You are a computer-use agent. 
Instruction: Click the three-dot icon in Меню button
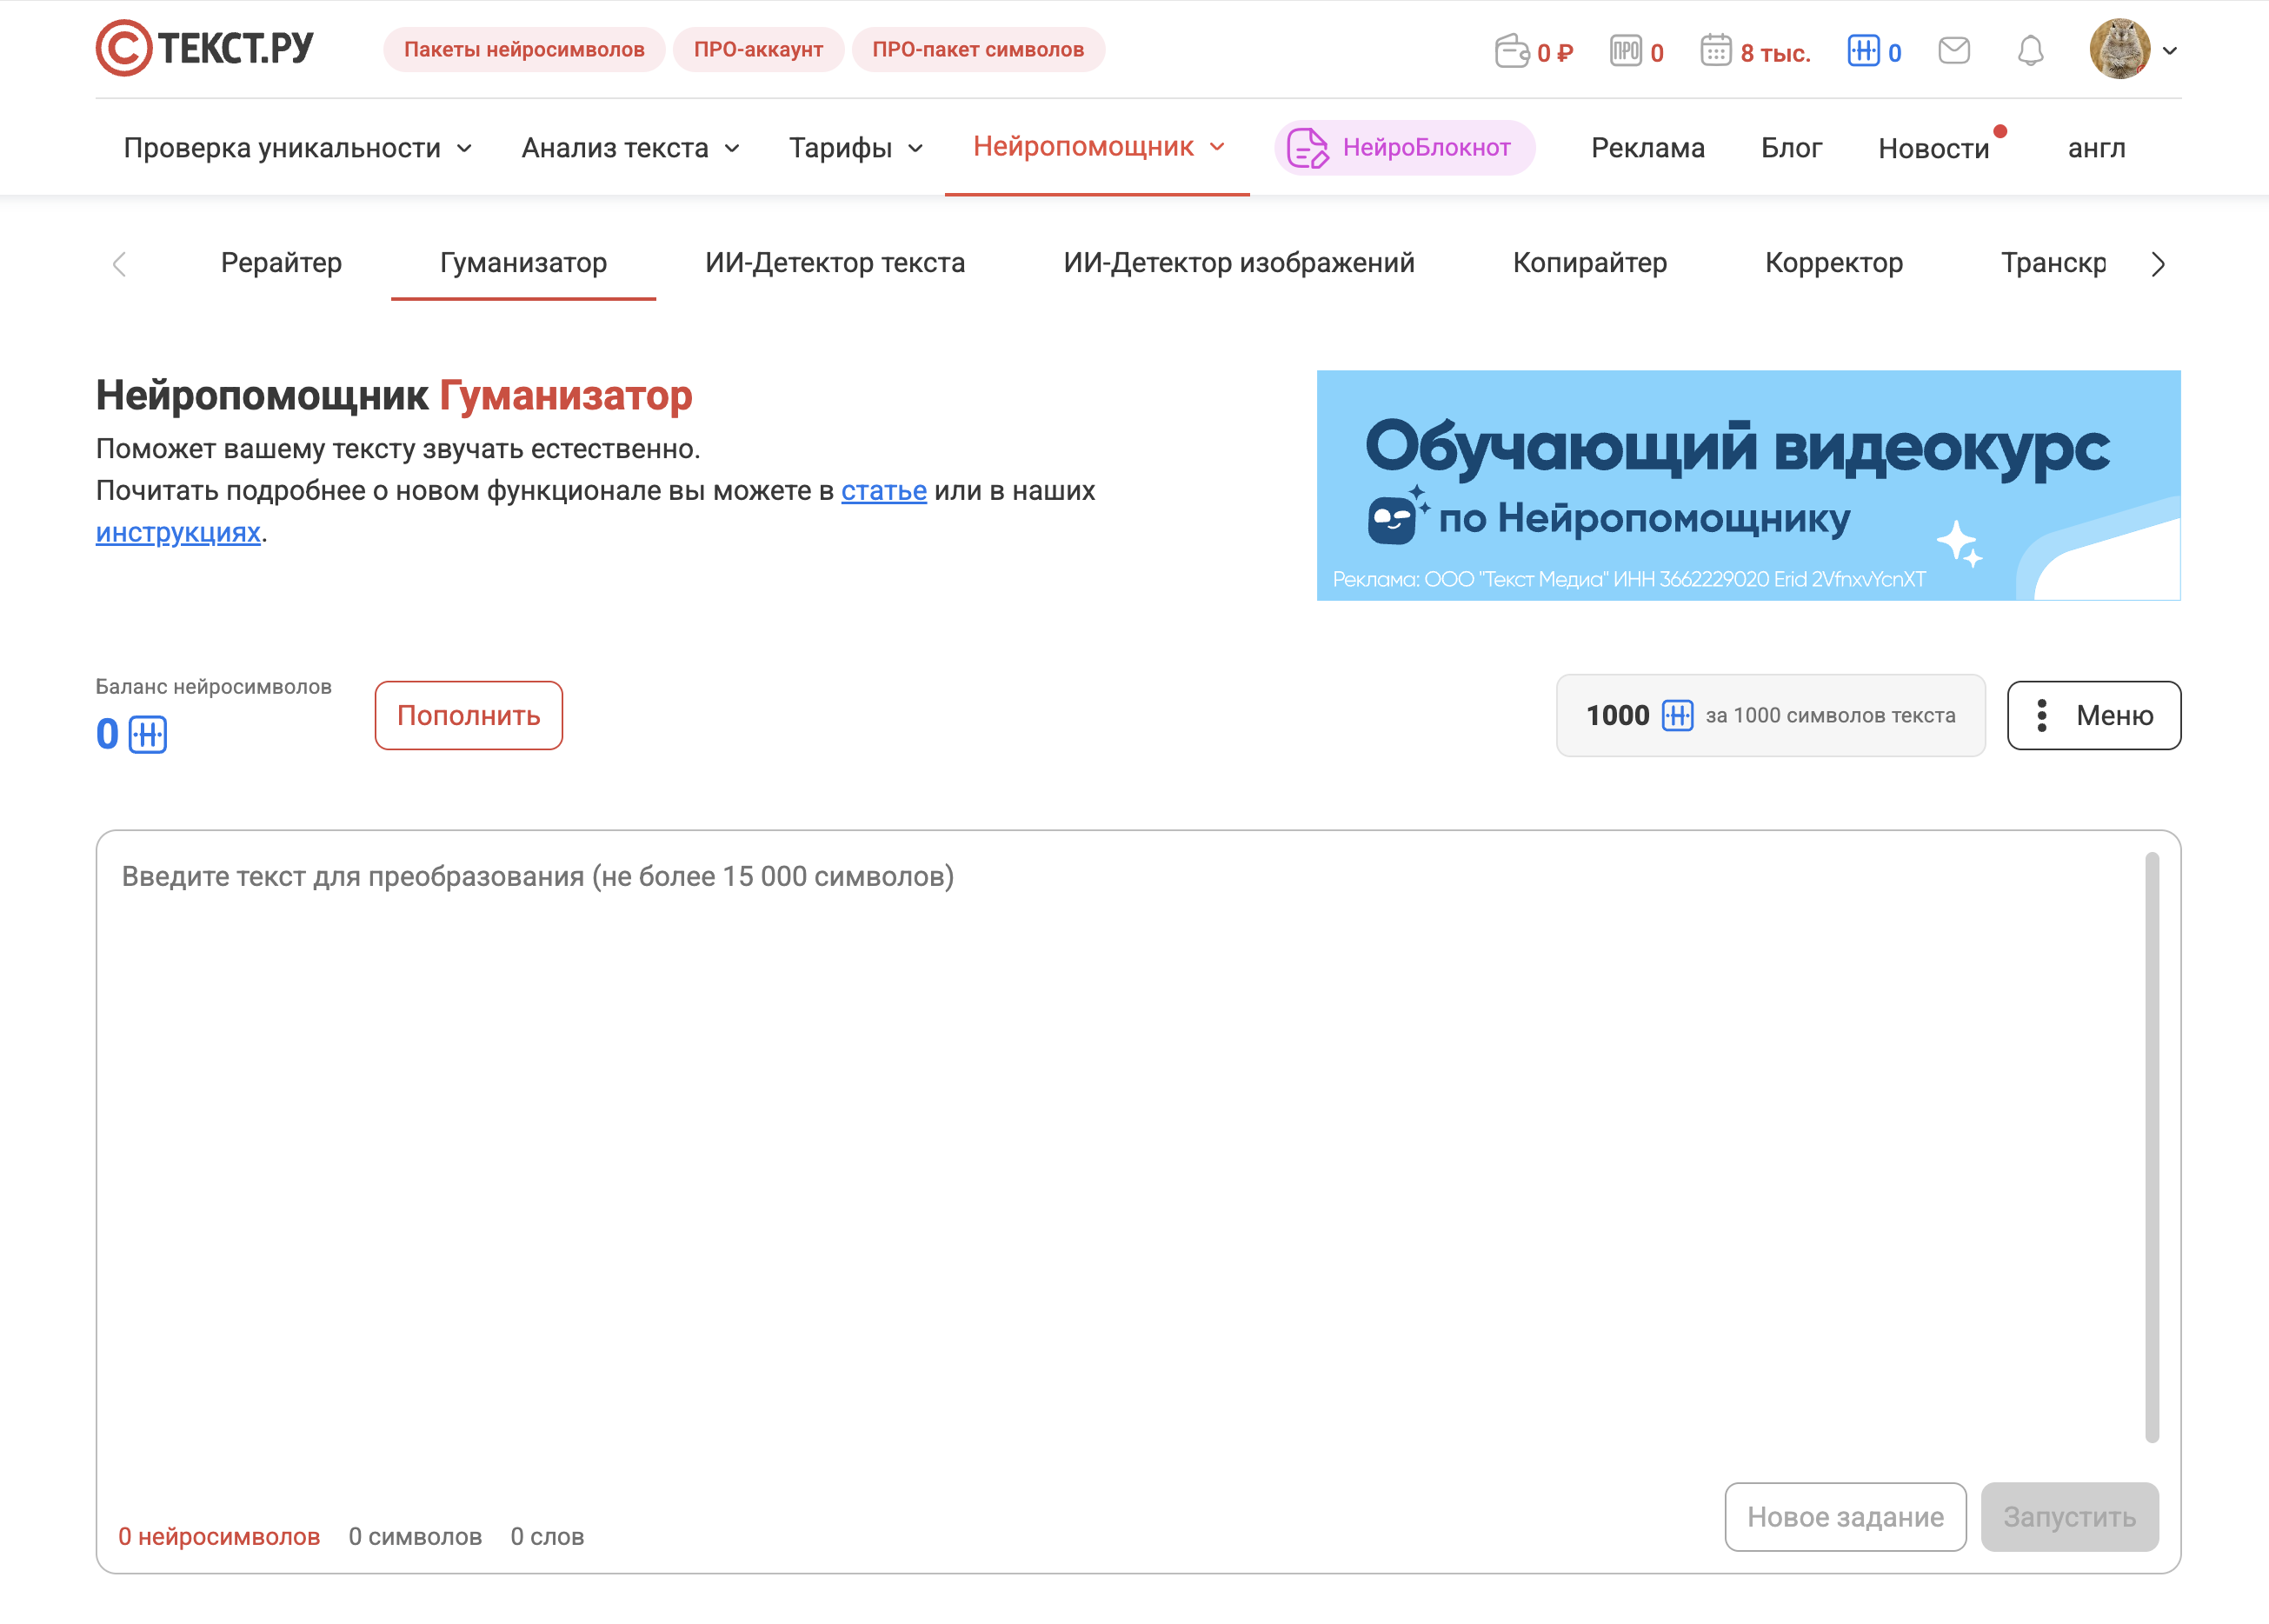click(2042, 716)
